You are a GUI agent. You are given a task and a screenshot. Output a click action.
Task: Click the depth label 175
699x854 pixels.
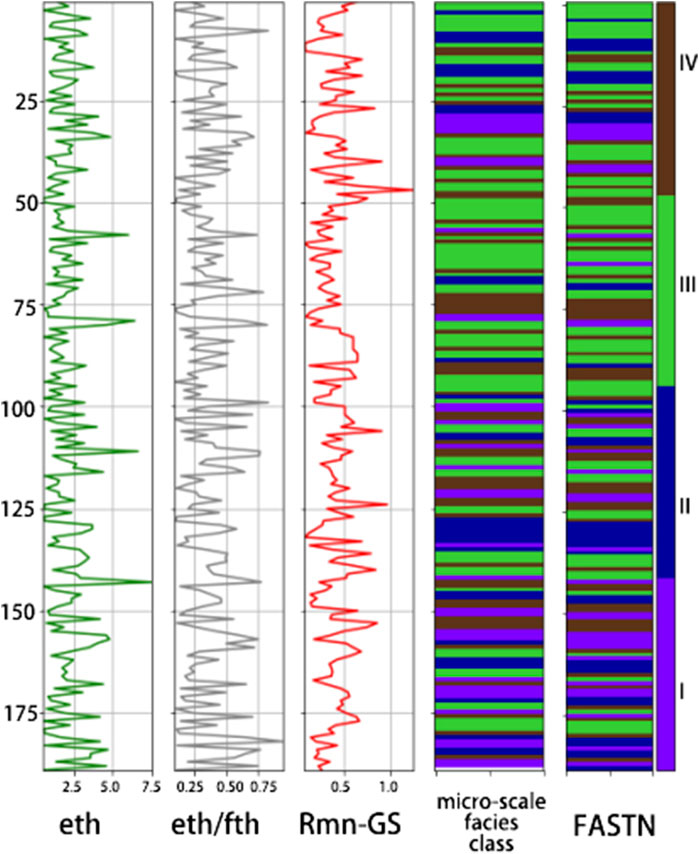(20, 713)
